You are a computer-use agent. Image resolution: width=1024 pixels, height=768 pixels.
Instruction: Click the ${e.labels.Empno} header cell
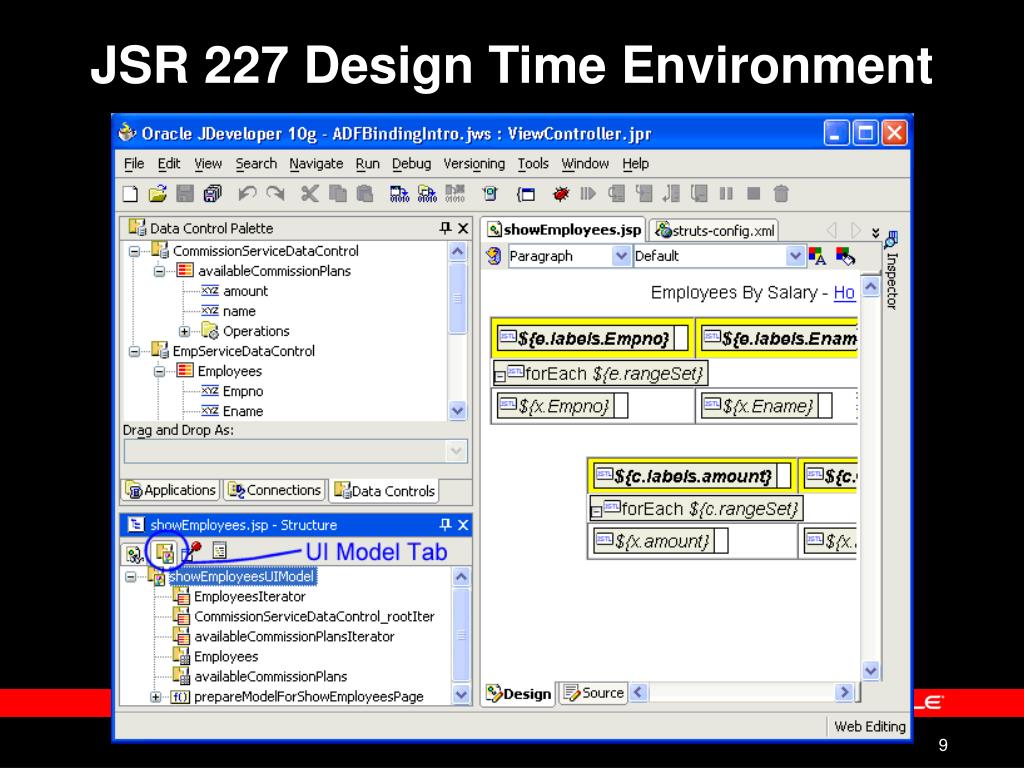pos(593,338)
